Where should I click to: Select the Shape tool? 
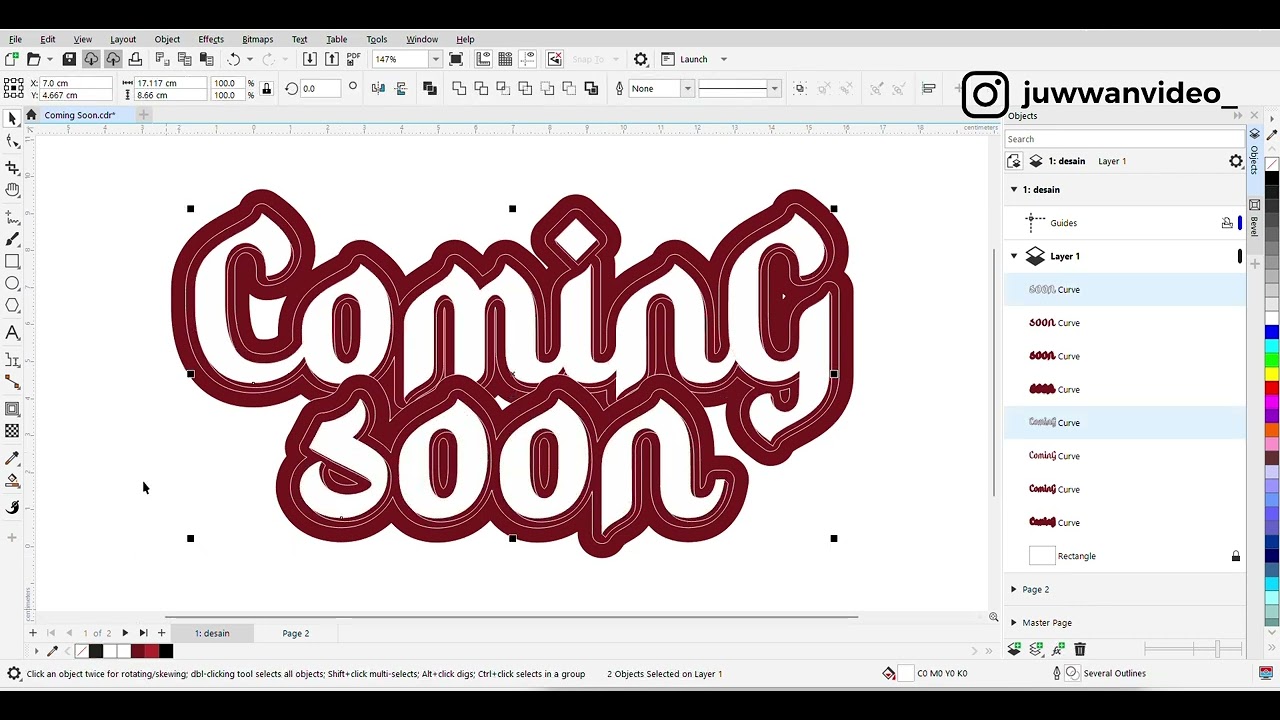coord(12,142)
